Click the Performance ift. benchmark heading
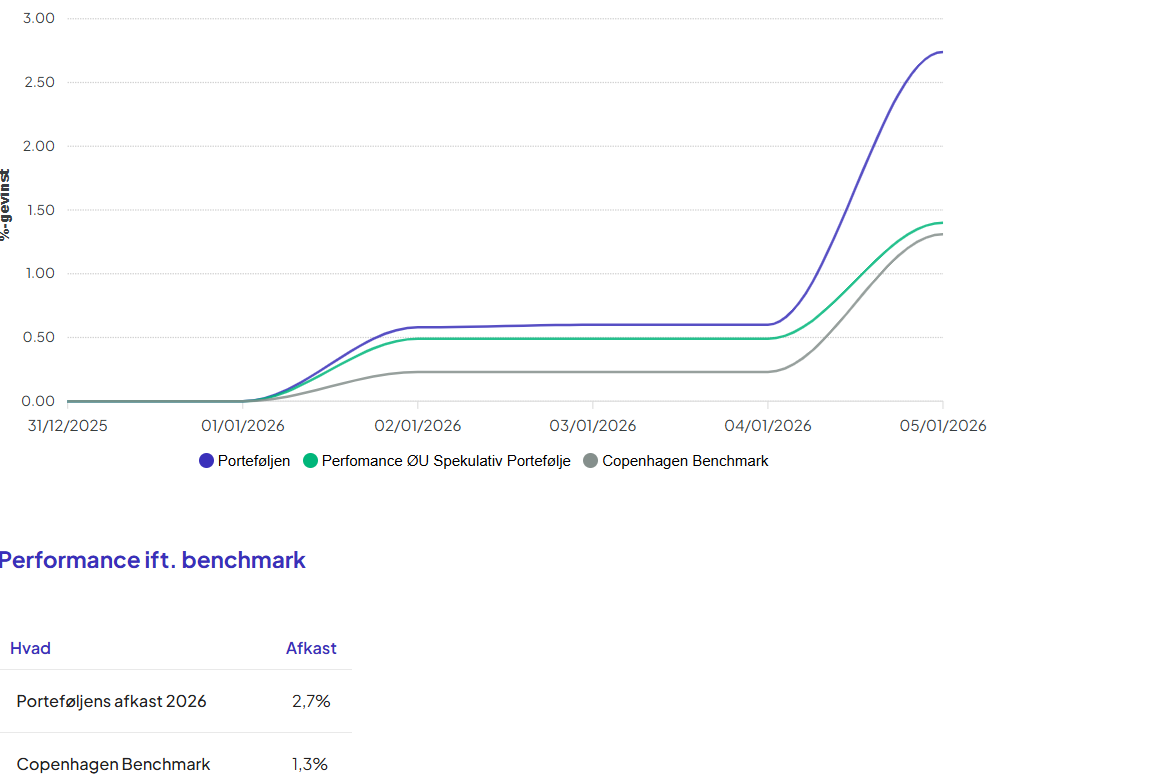Viewport: 1152px width, 777px height. click(152, 560)
